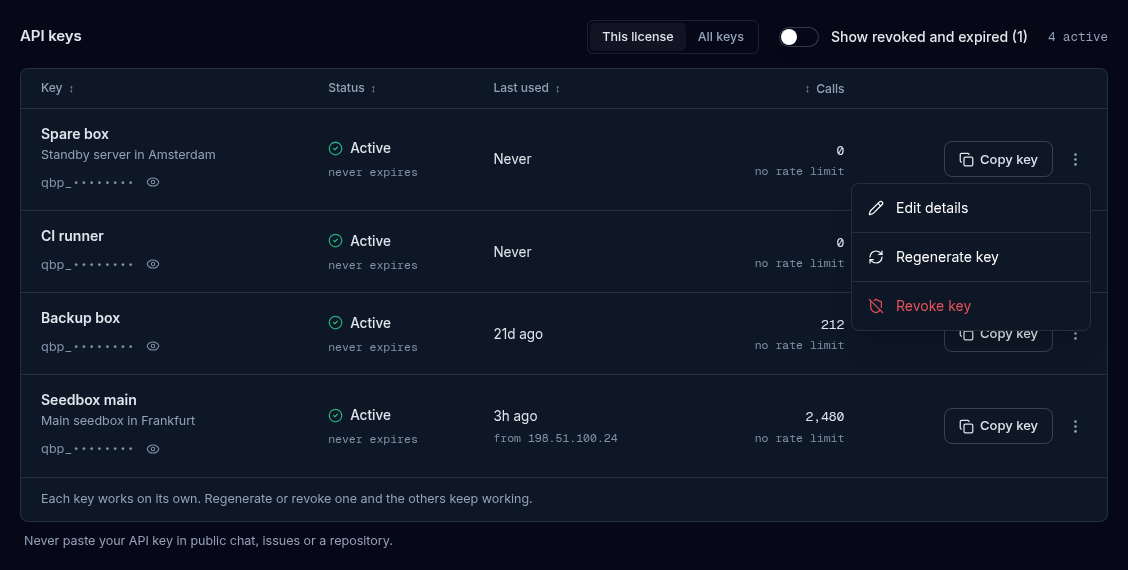
Task: Choose Regenerate key in the context menu
Action: [970, 257]
